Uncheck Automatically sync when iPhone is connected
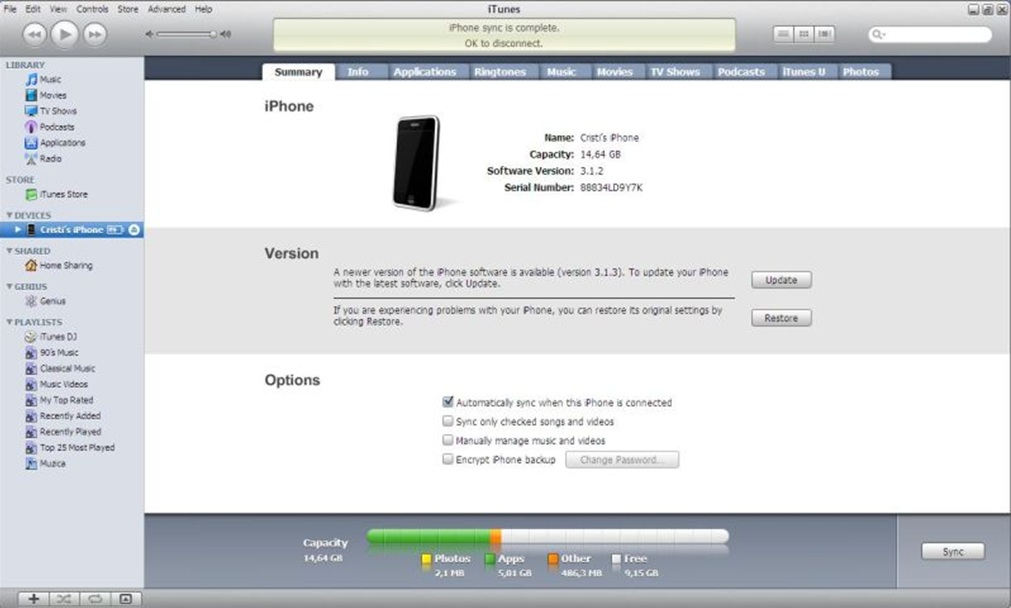Viewport: 1011px width, 608px height. [x=448, y=402]
